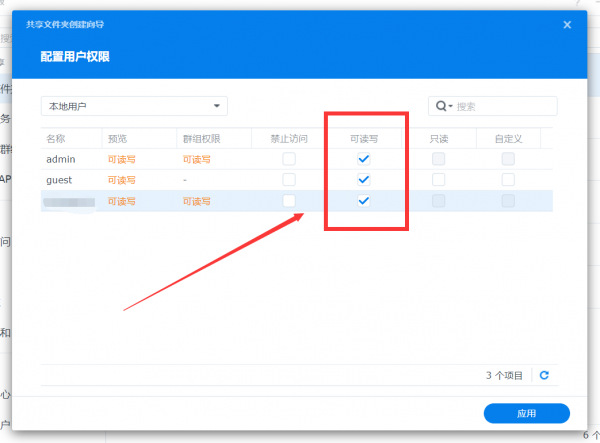Click the 应用 apply button

[527, 413]
